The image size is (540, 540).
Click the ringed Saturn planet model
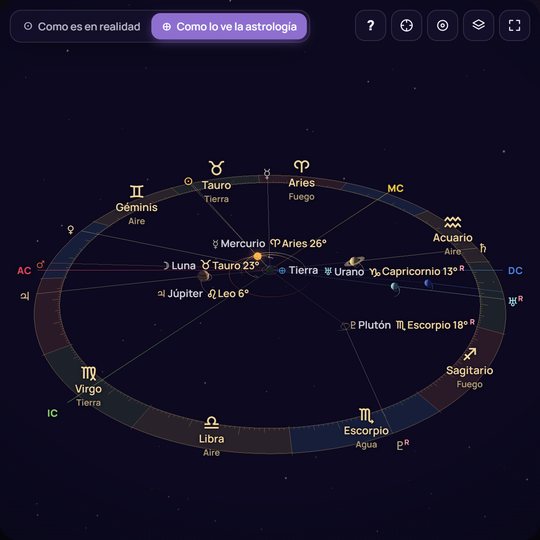click(354, 261)
